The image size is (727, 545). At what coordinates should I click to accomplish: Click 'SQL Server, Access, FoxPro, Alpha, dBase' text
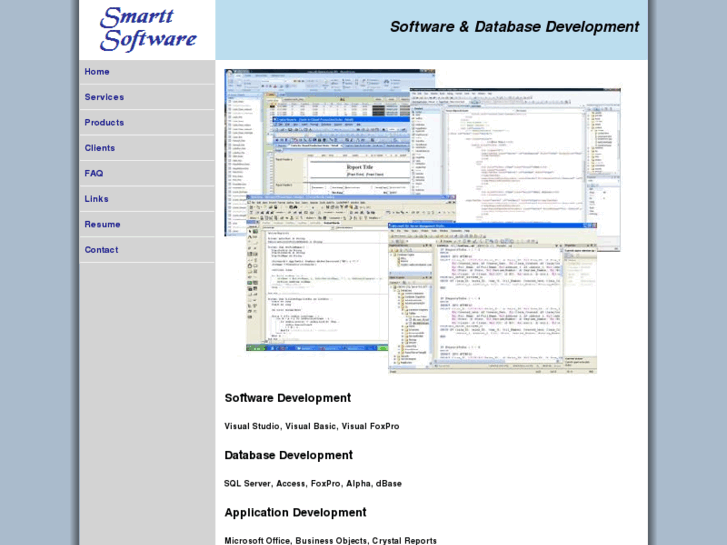click(x=313, y=484)
